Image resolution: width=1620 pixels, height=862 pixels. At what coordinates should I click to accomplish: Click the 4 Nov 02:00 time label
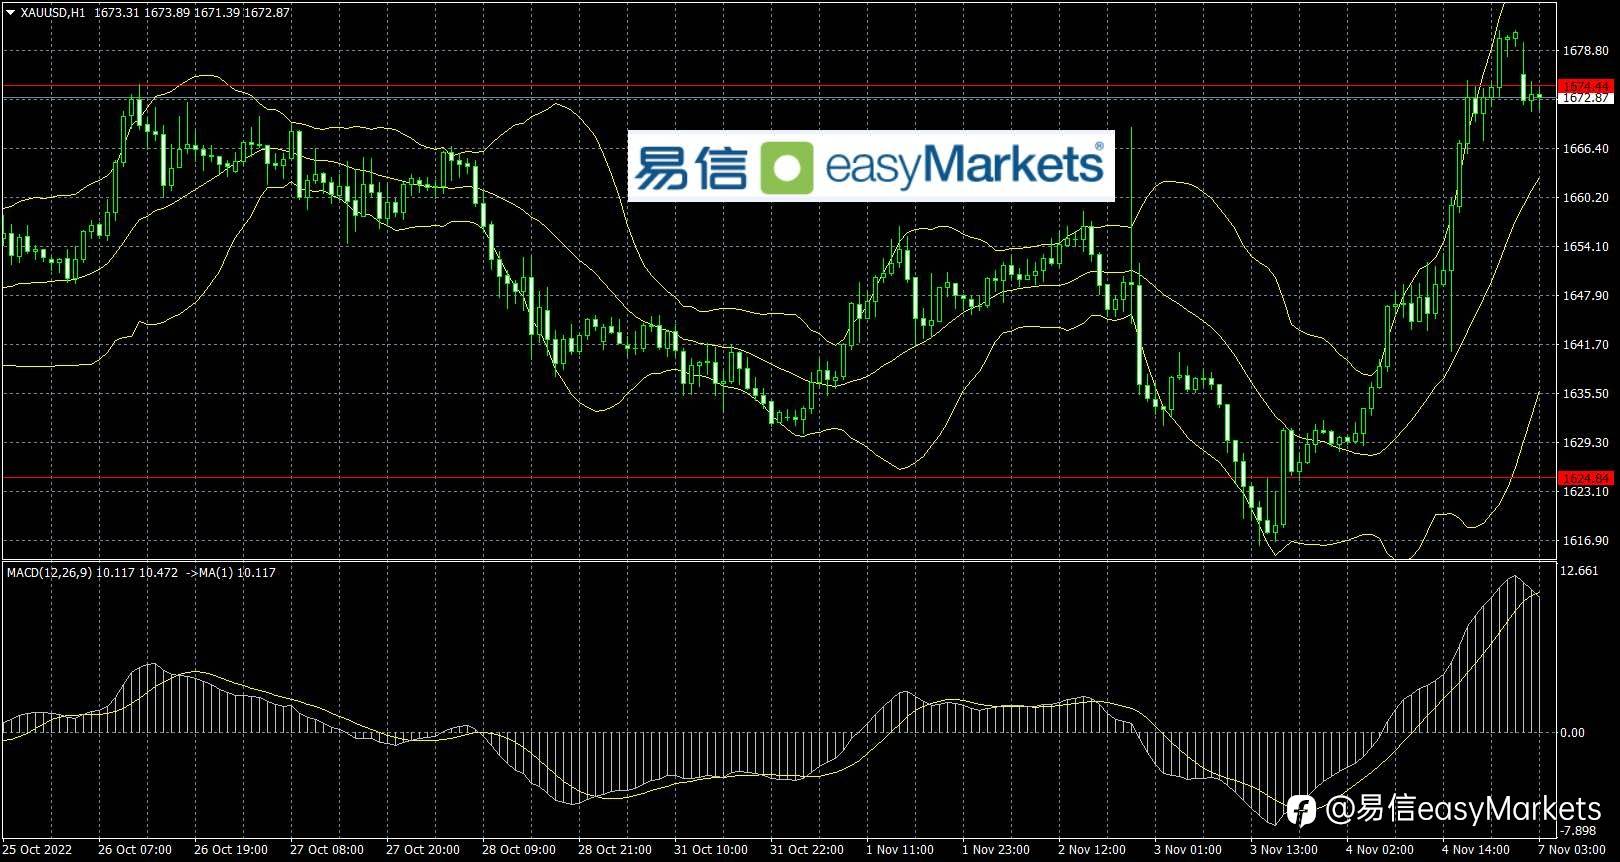1380,850
